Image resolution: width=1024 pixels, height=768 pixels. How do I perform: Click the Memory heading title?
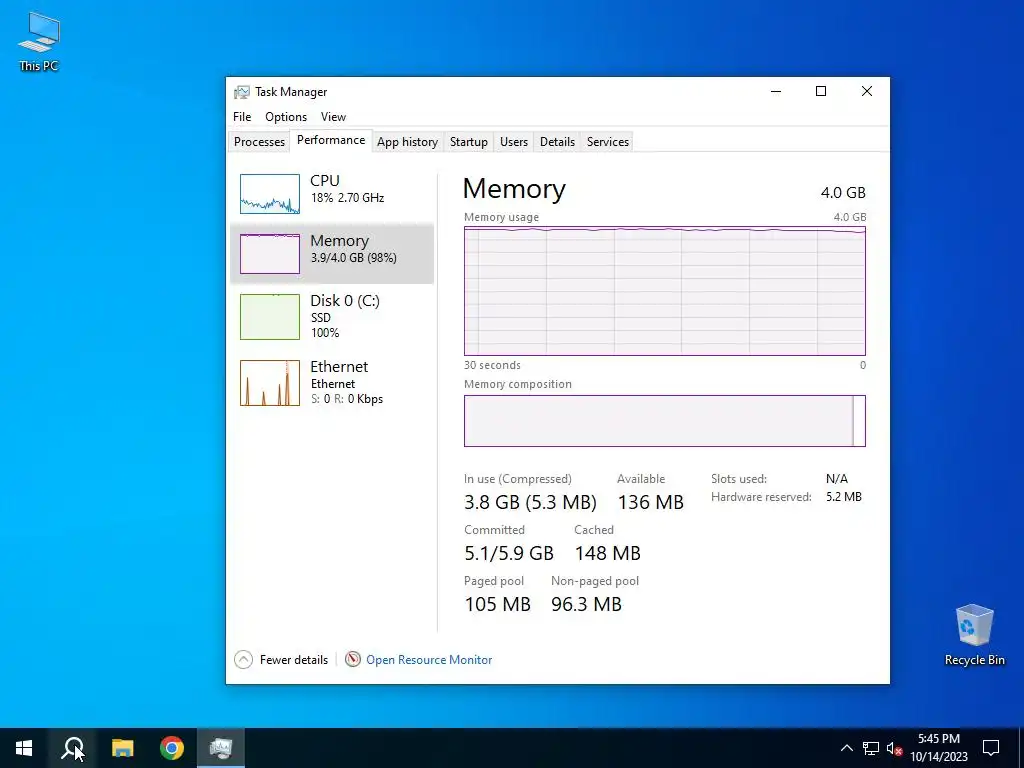click(514, 189)
